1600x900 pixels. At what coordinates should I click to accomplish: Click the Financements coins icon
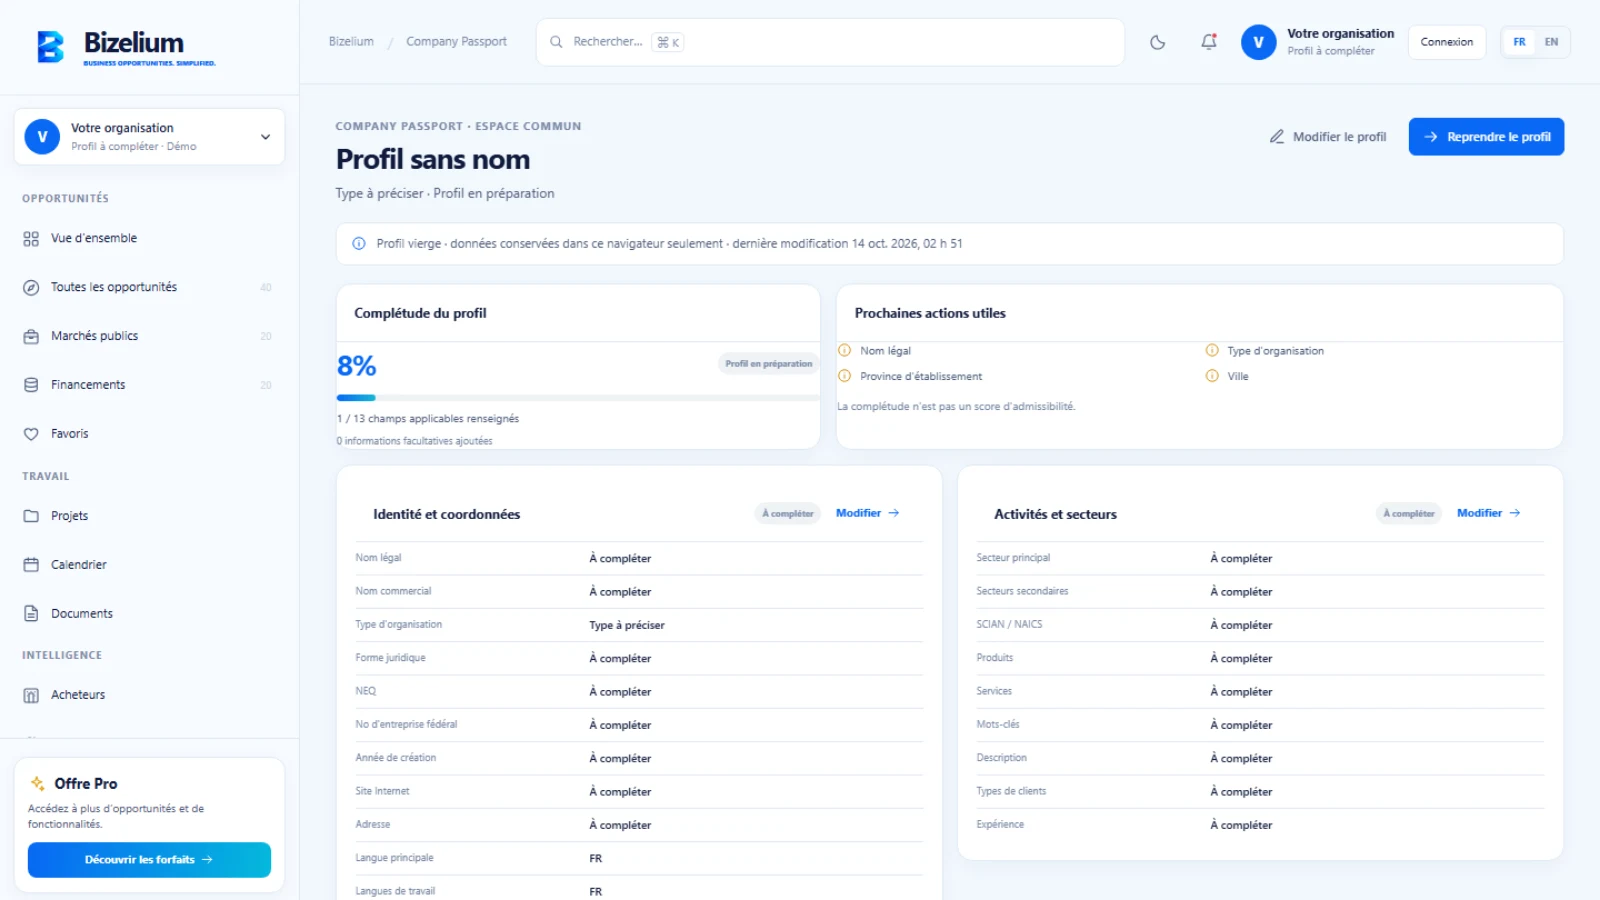coord(31,385)
